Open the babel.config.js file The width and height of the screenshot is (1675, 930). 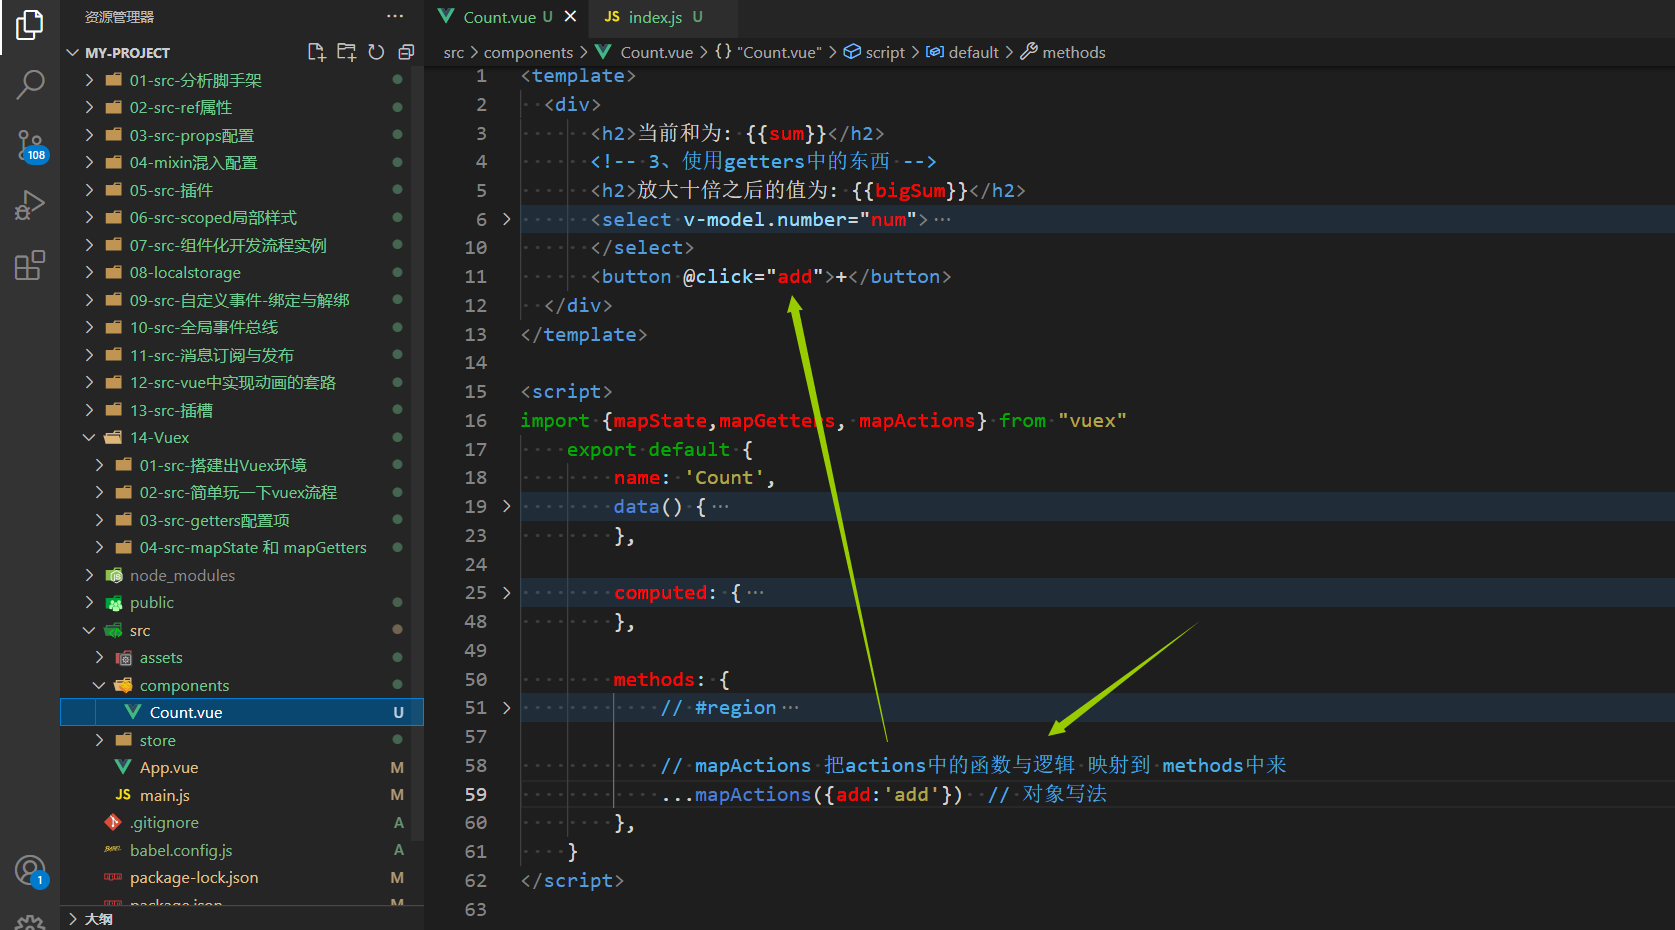coord(180,850)
